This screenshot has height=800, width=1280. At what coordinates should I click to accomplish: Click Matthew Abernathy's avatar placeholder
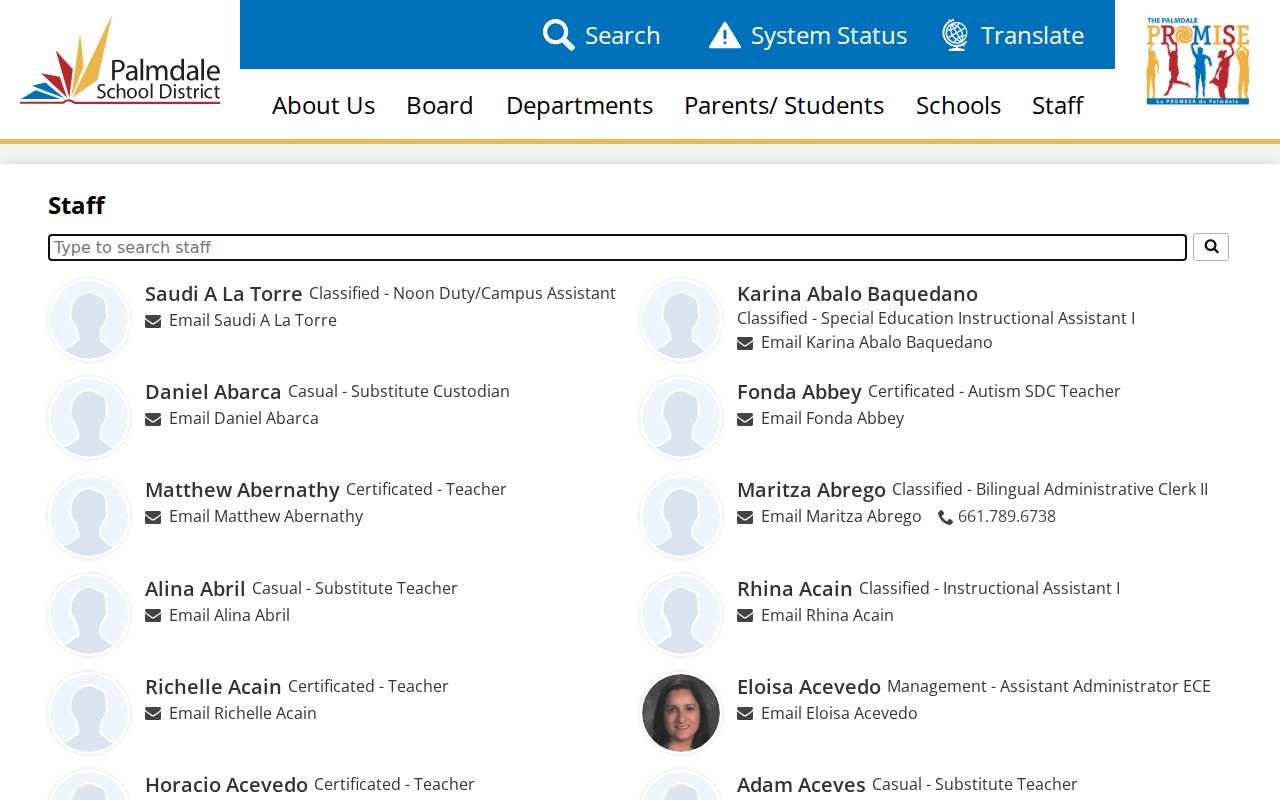[89, 516]
